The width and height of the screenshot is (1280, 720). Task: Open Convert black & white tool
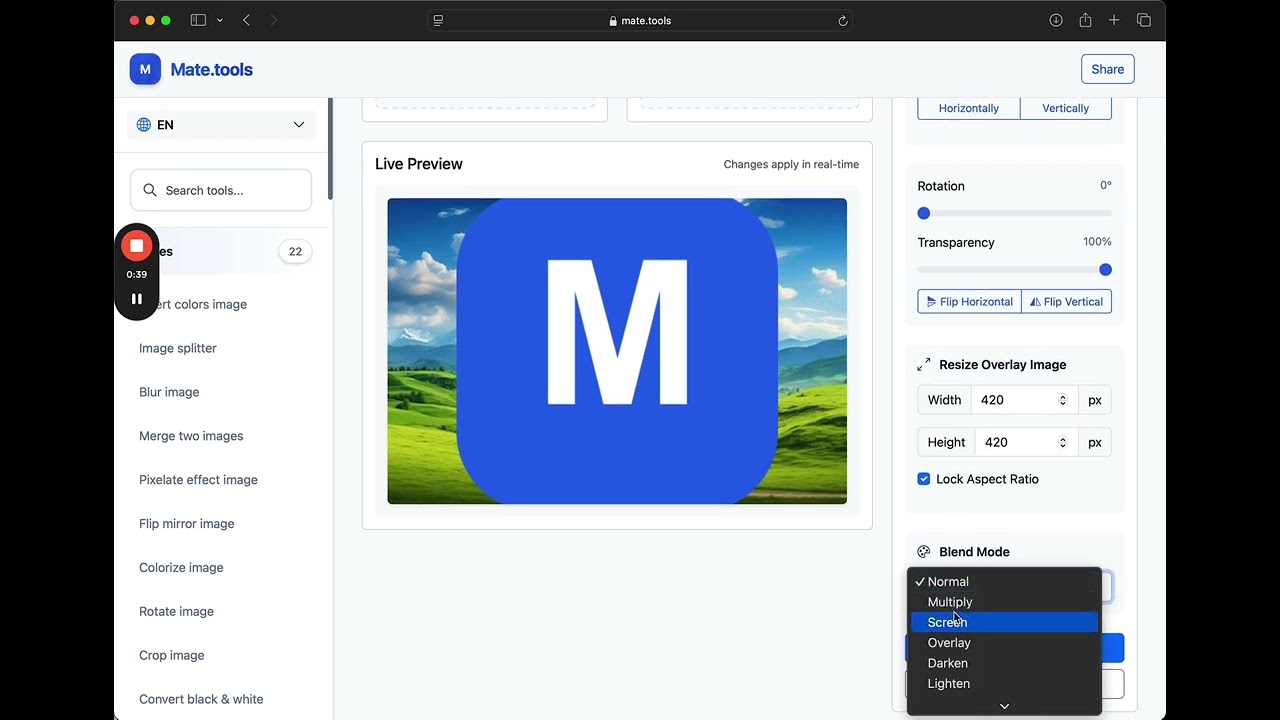[x=201, y=700]
